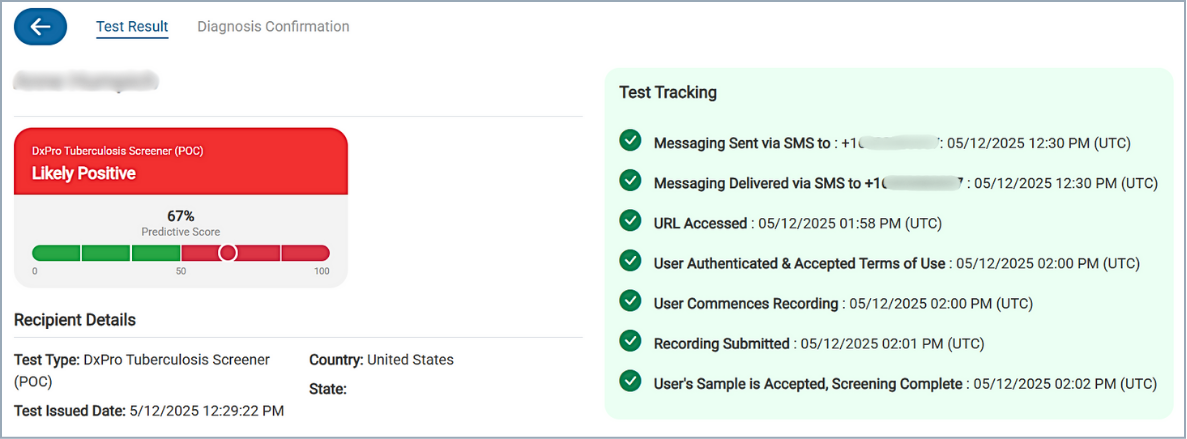Click the Messaging Sent via SMS entry text

(x=893, y=143)
